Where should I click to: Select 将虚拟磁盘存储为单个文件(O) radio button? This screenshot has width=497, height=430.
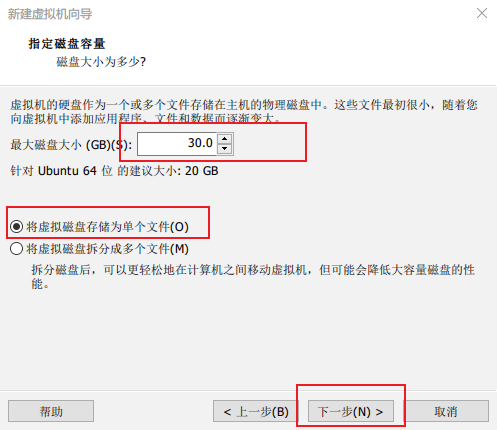(x=16, y=227)
